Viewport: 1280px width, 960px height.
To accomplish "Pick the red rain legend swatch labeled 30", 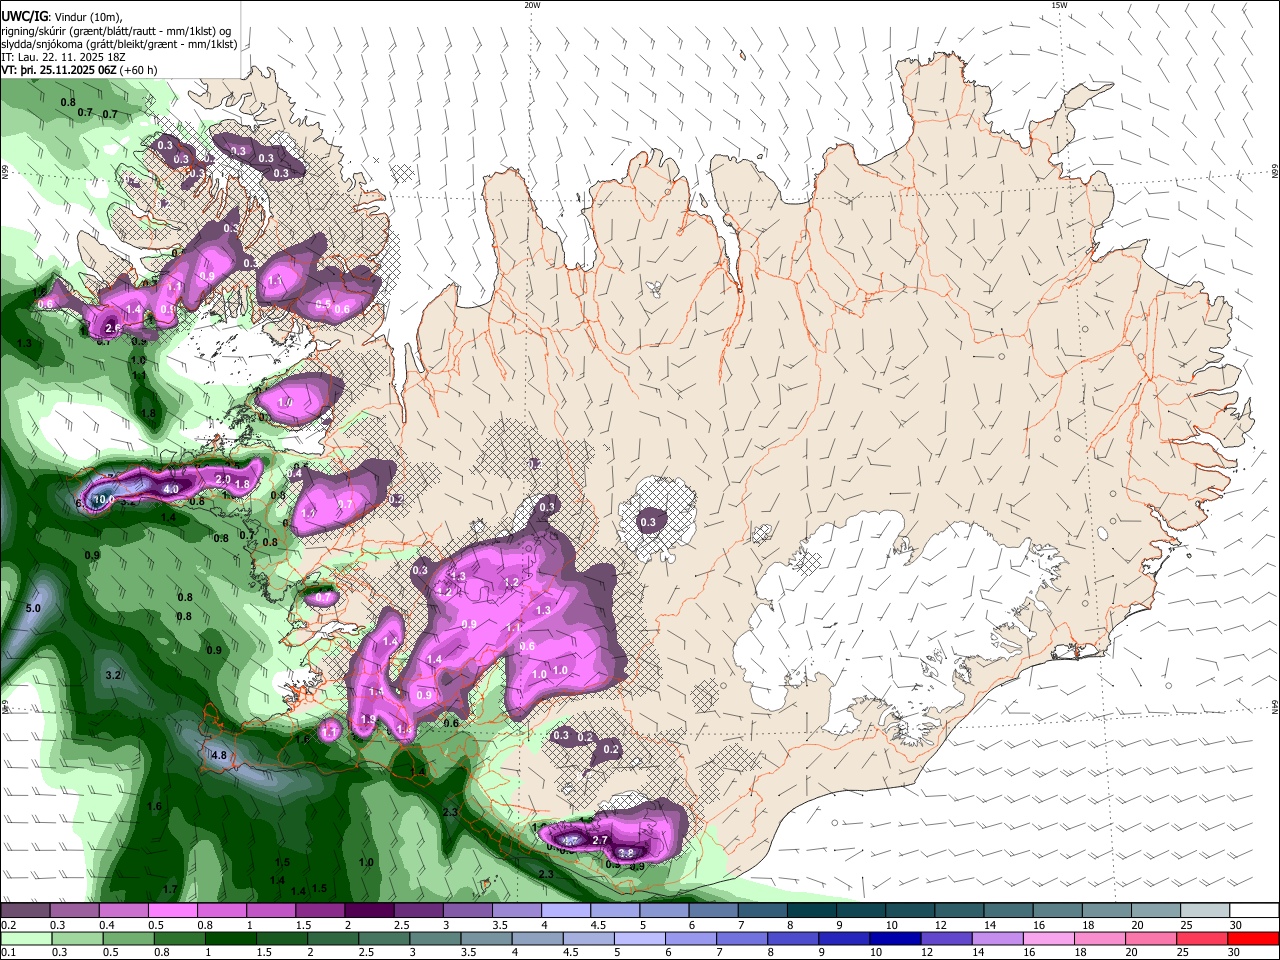I will 1252,938.
